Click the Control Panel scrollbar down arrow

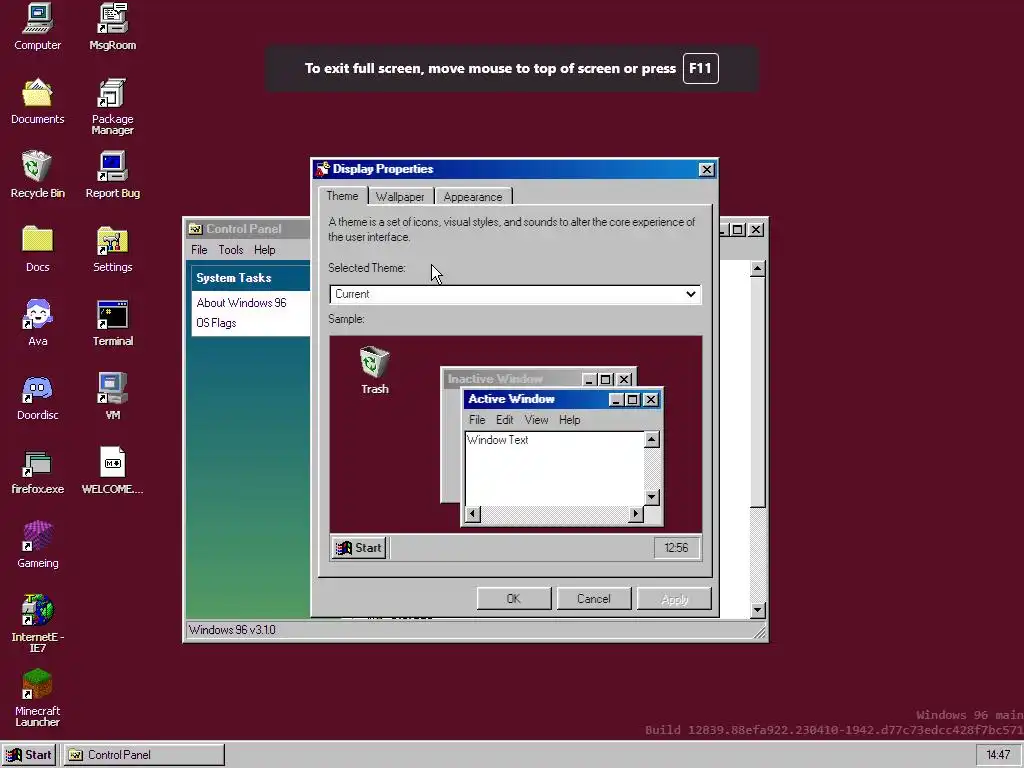(757, 610)
